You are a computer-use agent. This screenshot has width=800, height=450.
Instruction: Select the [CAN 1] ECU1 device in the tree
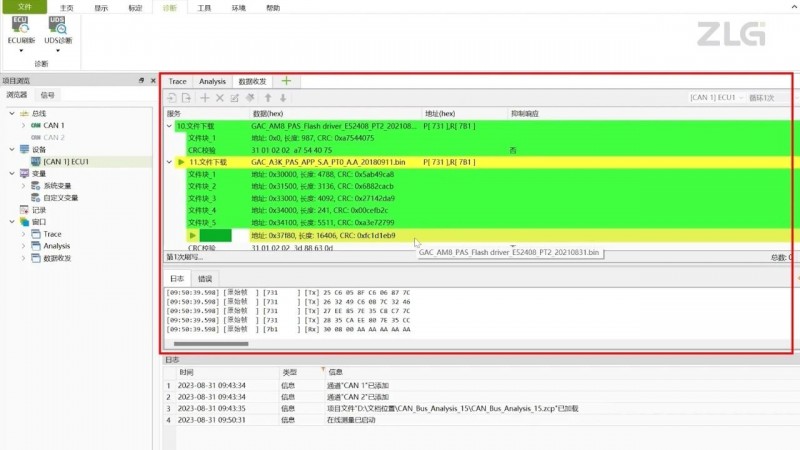pyautogui.click(x=66, y=161)
